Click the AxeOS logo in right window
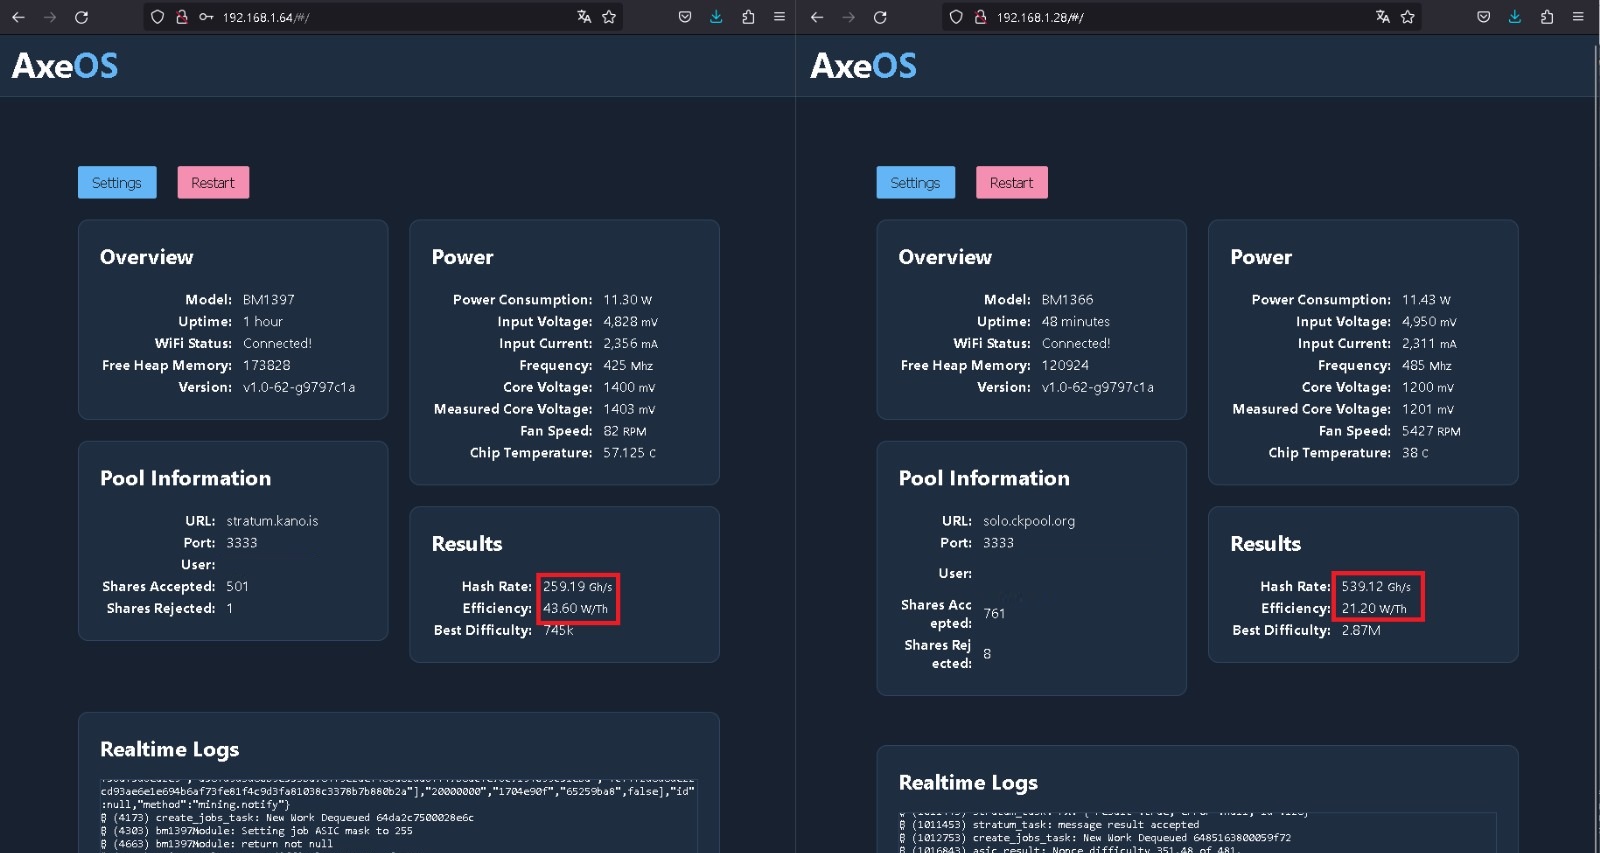This screenshot has height=853, width=1600. 864,66
